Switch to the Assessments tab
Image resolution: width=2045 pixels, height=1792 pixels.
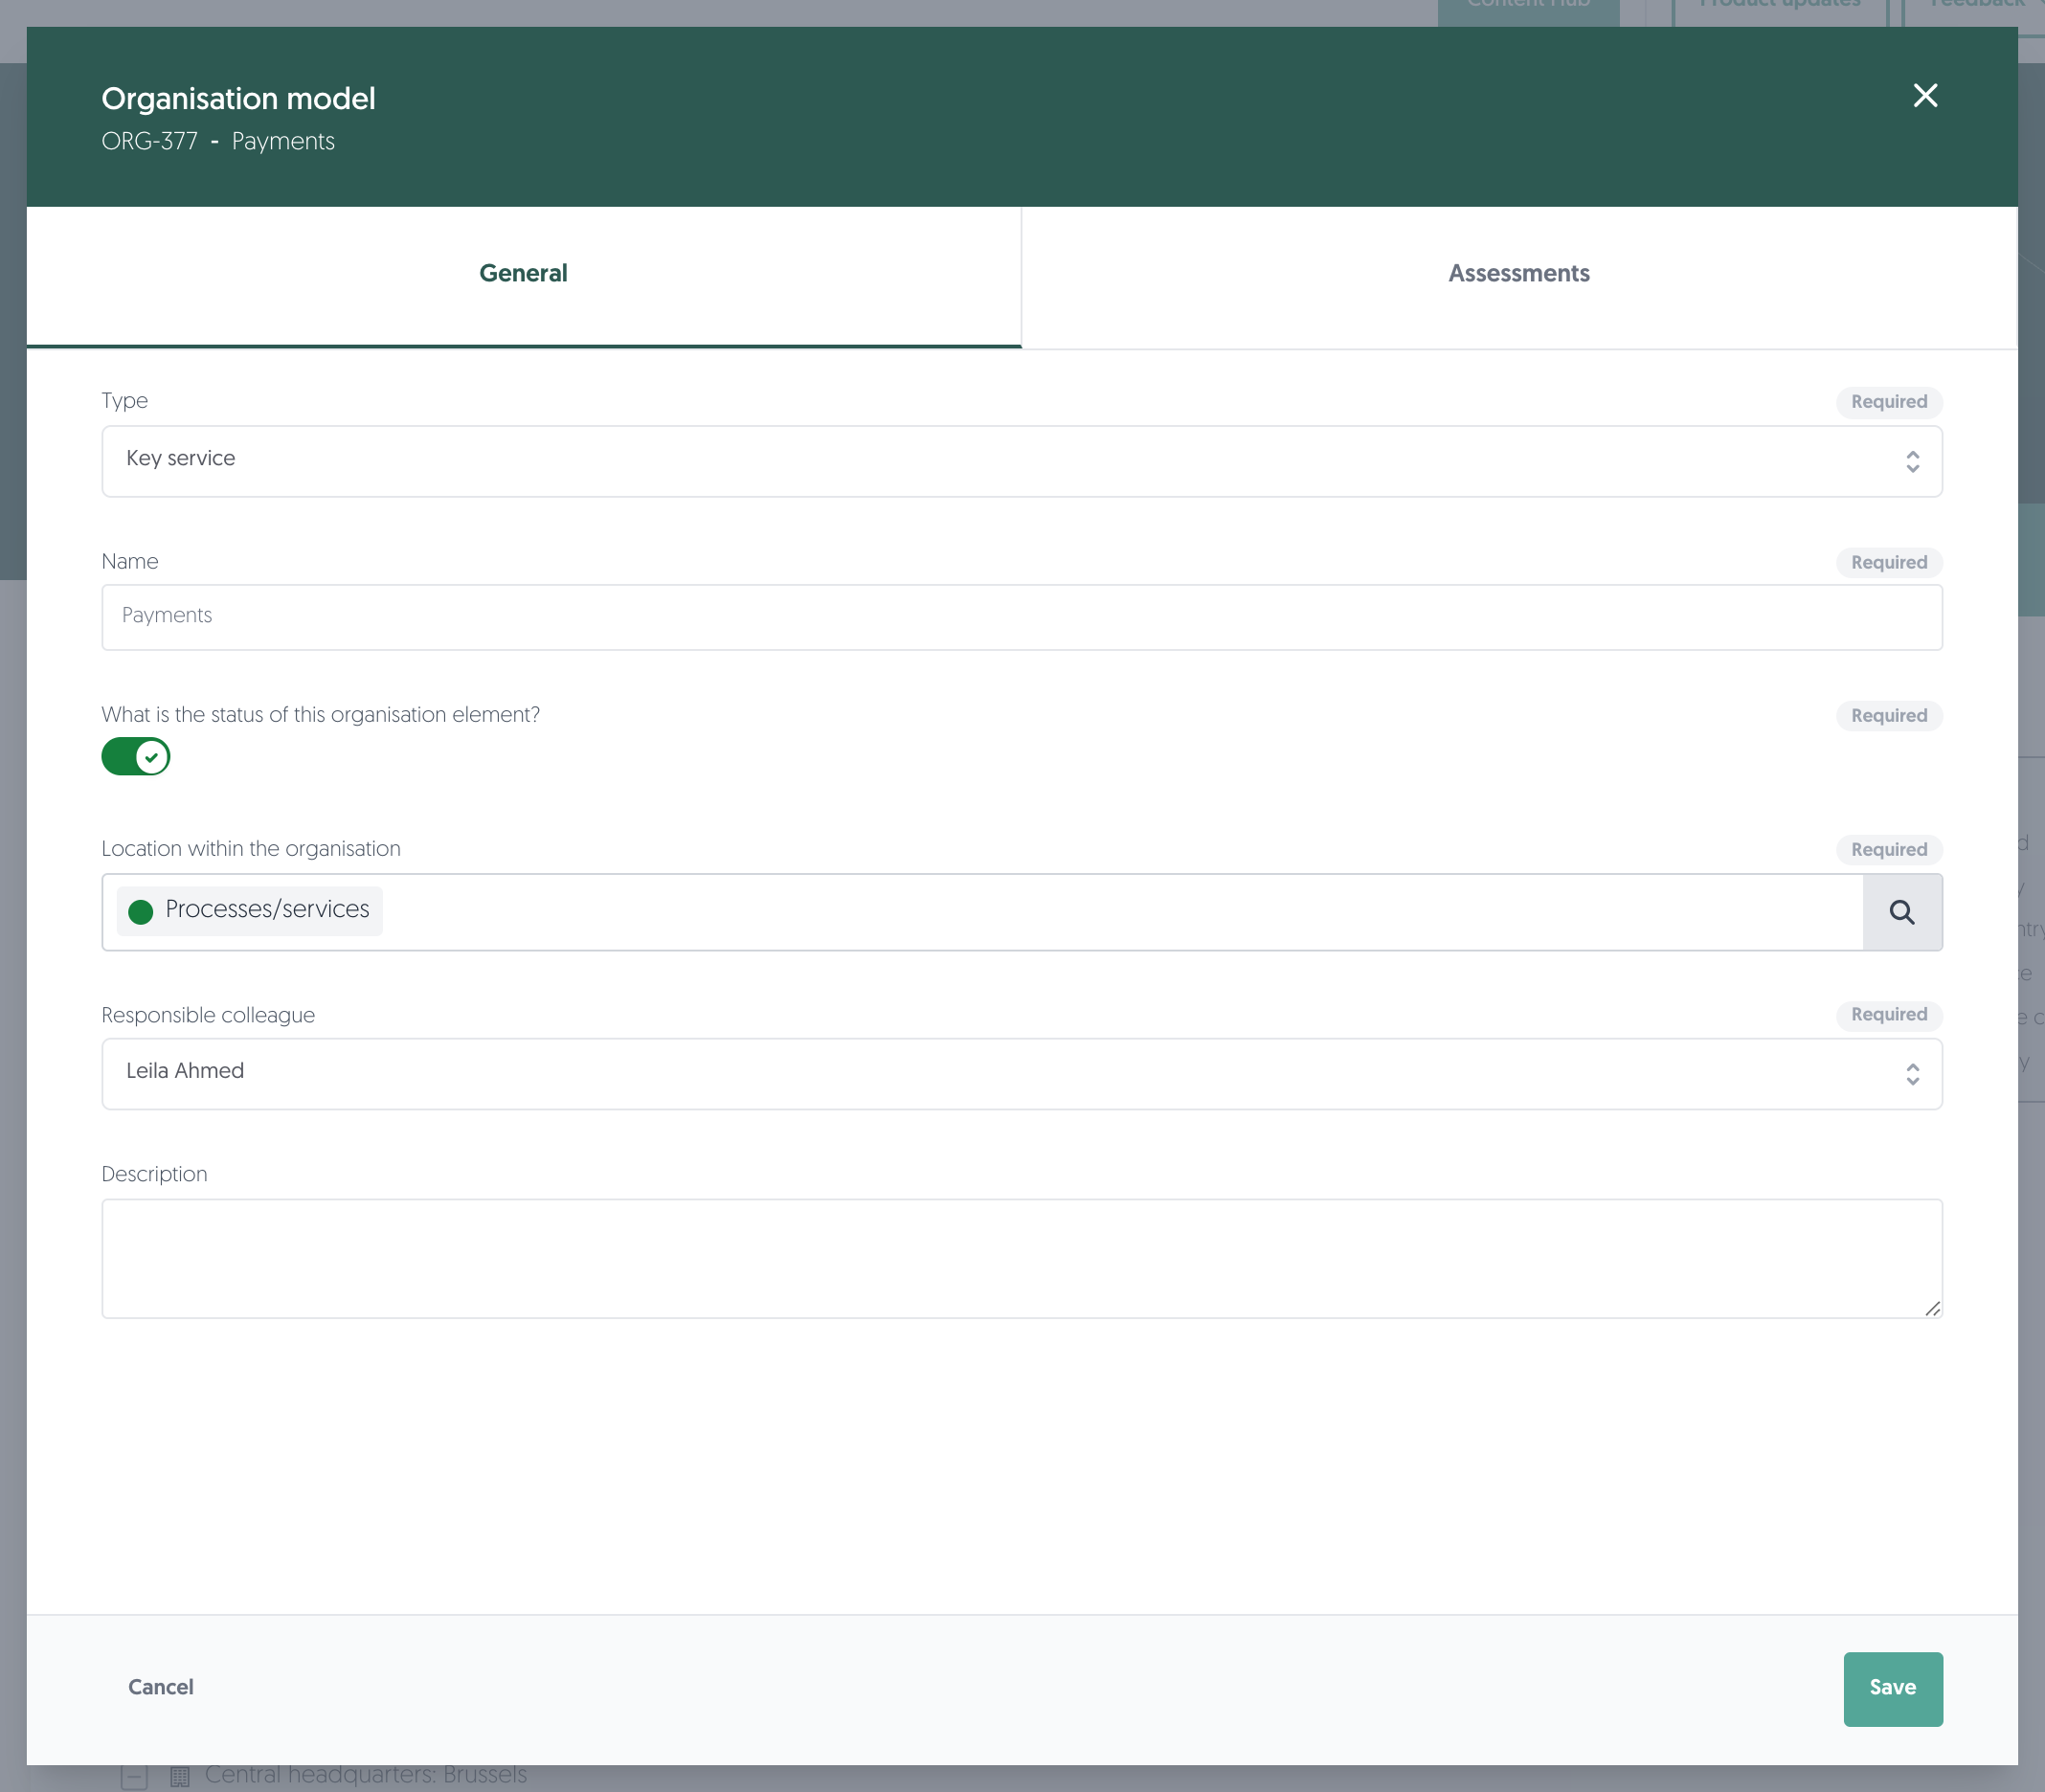point(1519,277)
